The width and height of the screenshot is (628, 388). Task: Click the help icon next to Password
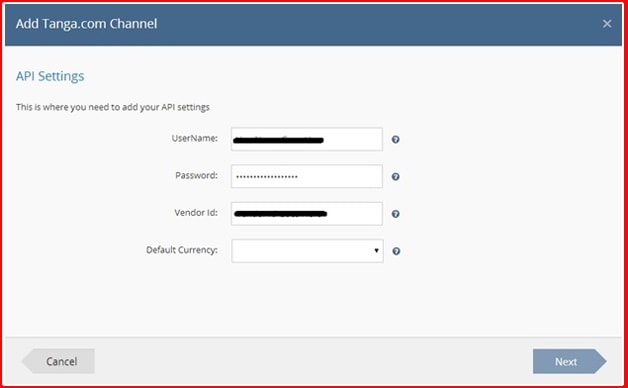[x=395, y=177]
